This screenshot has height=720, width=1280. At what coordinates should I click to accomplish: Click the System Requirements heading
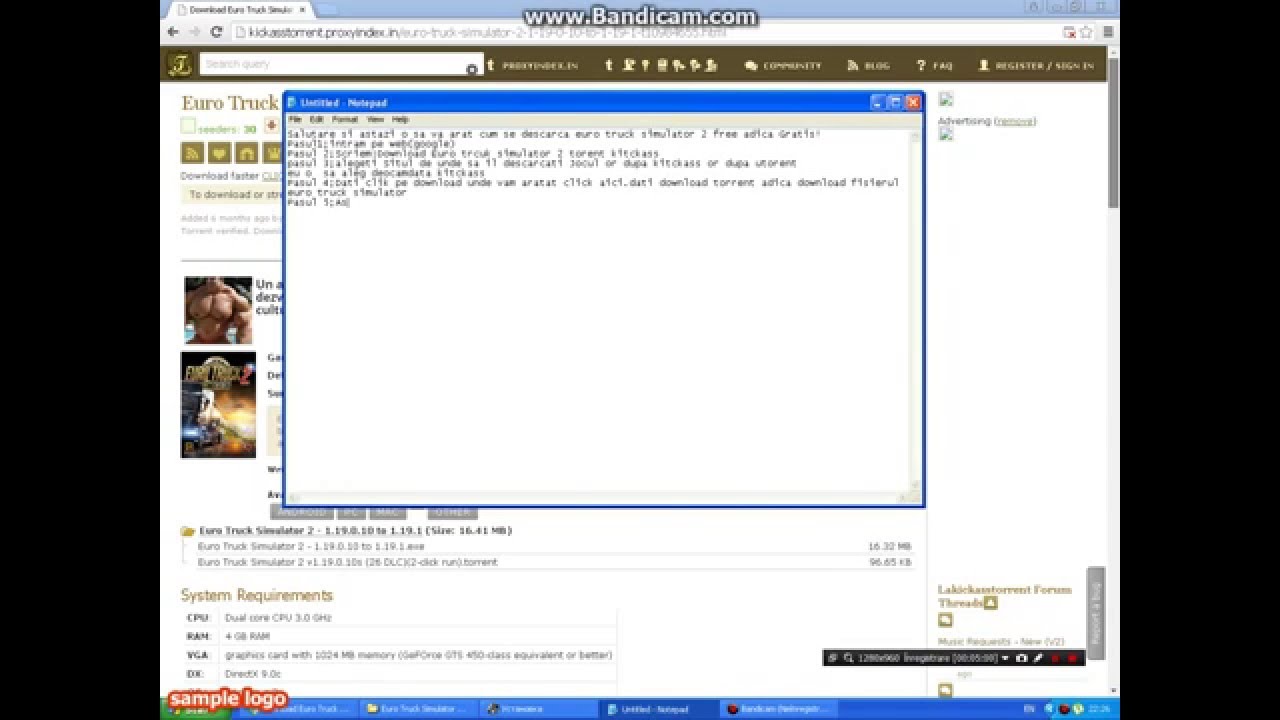[257, 595]
